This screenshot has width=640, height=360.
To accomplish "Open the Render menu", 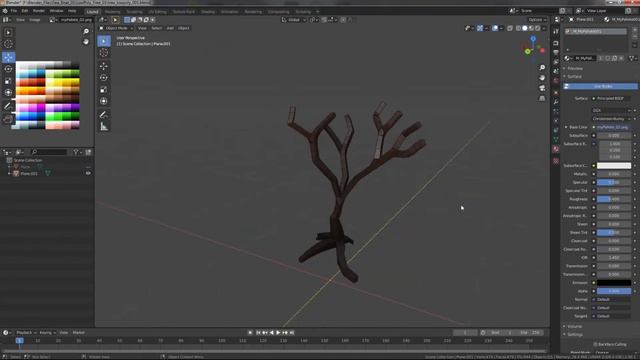I will coord(39,11).
